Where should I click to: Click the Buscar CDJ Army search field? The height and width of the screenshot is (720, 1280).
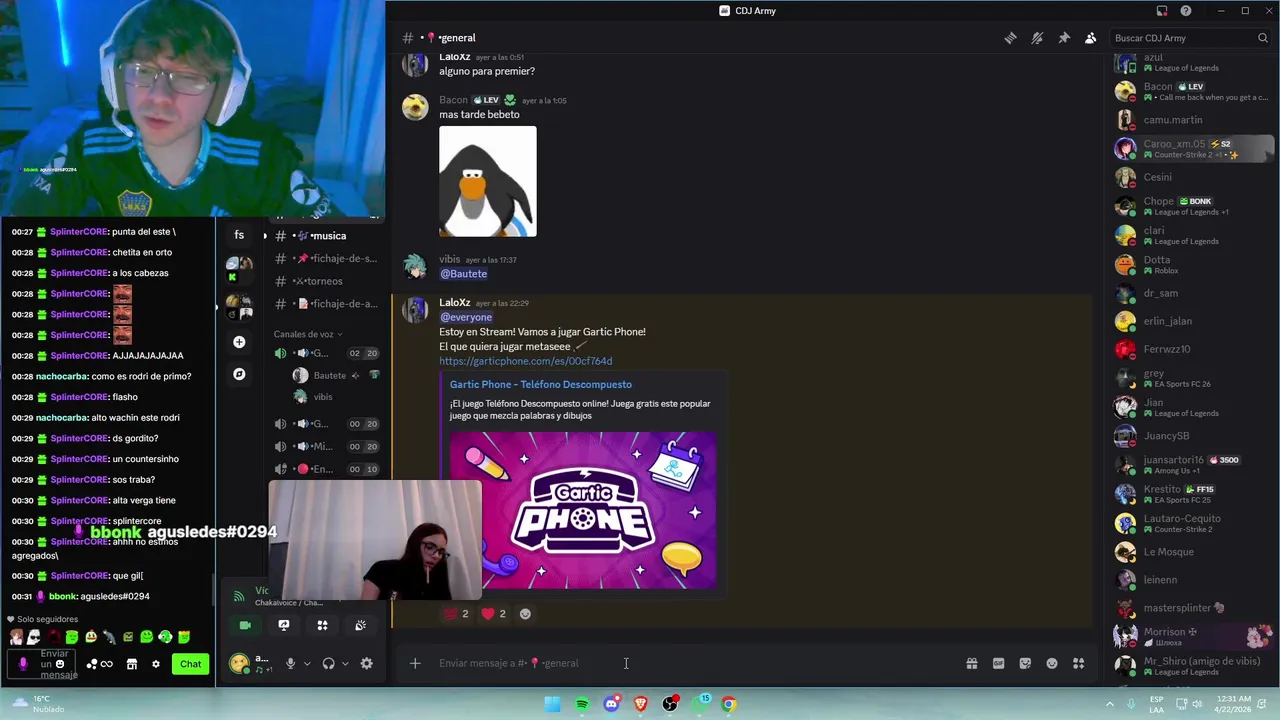(x=1190, y=38)
